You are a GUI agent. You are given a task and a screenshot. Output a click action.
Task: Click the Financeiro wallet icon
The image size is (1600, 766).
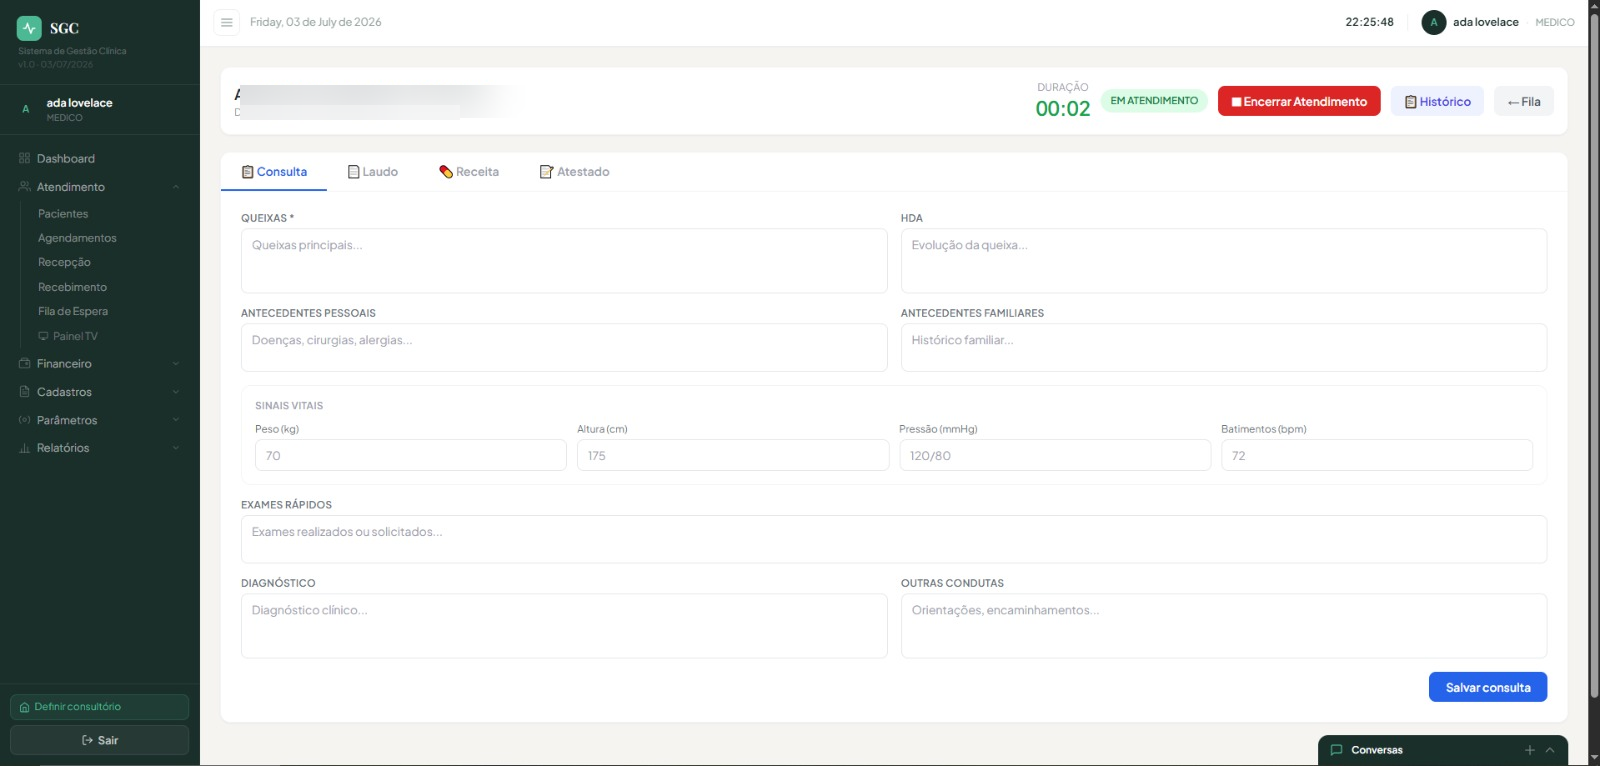click(24, 364)
